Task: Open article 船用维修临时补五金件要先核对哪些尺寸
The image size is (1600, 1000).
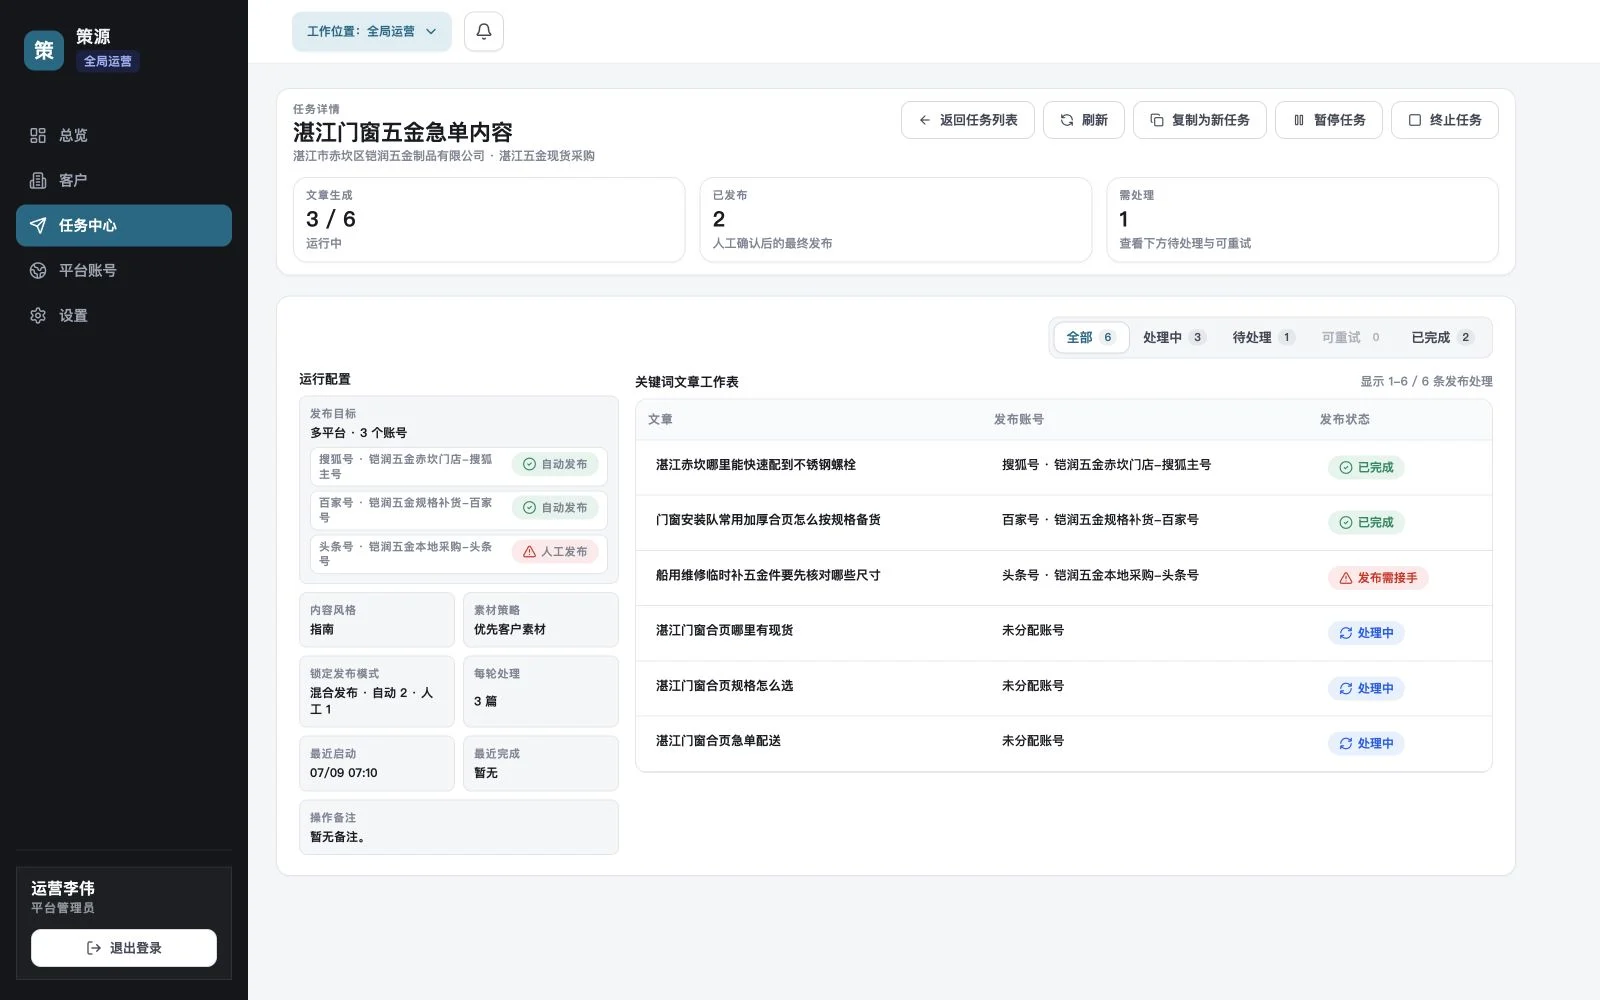Action: [768, 575]
